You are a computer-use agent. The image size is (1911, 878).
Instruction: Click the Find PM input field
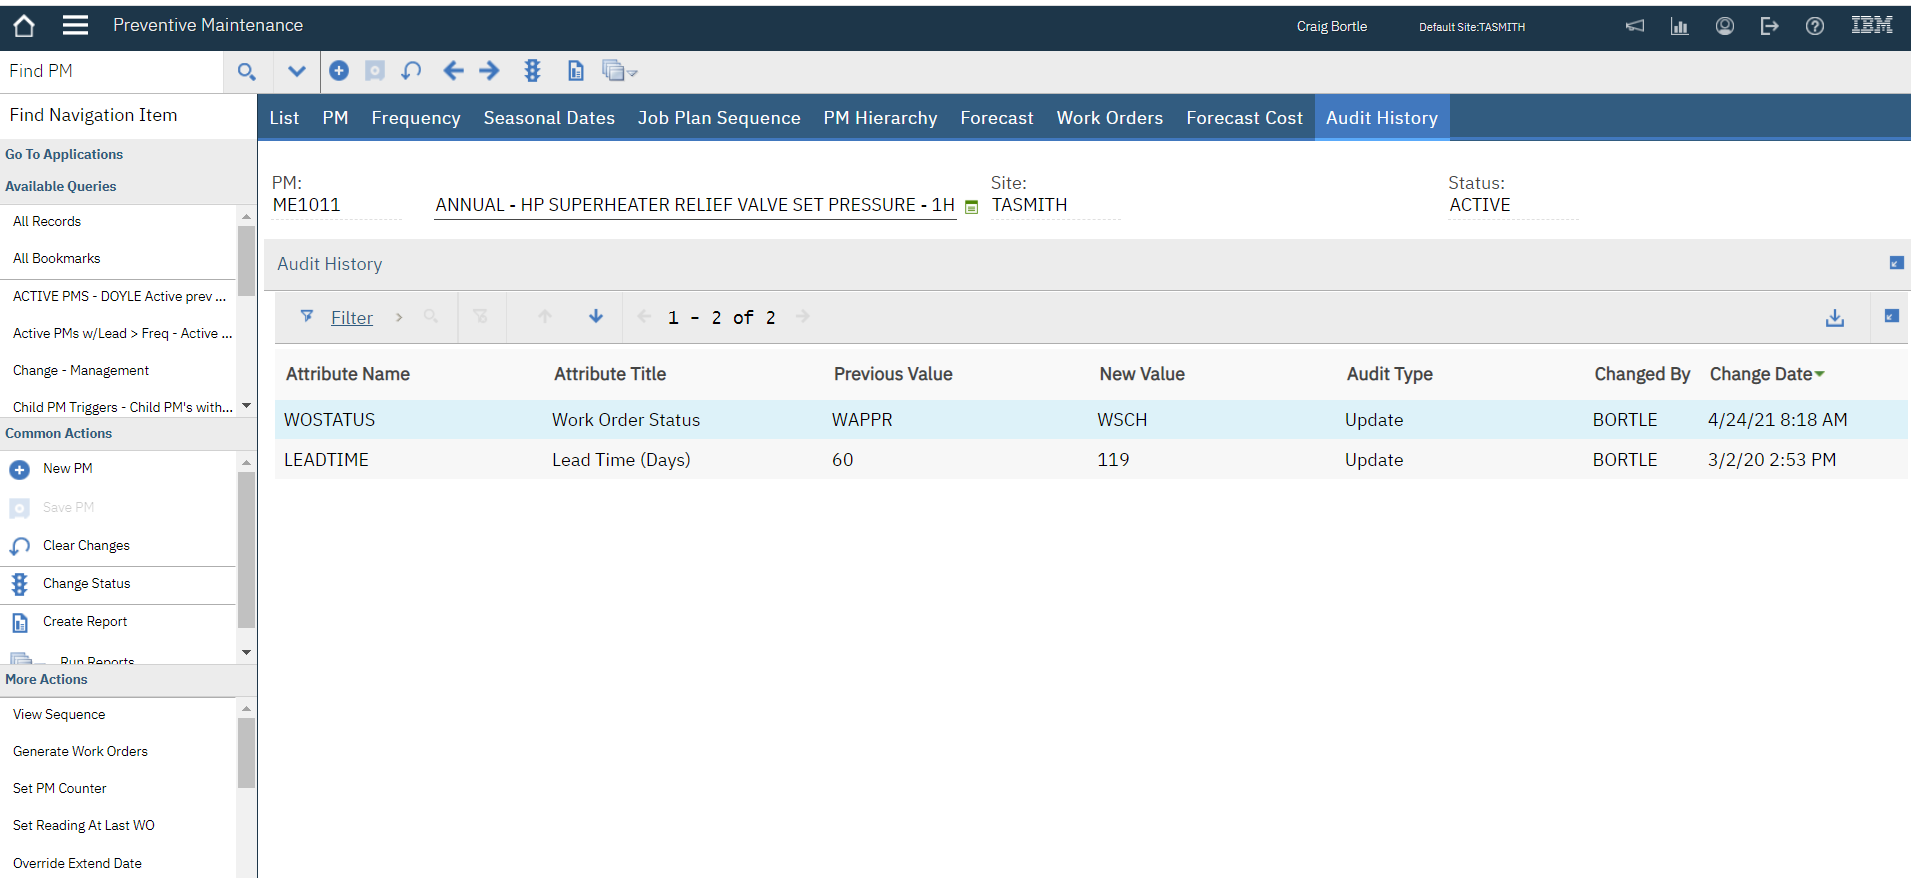(x=111, y=71)
